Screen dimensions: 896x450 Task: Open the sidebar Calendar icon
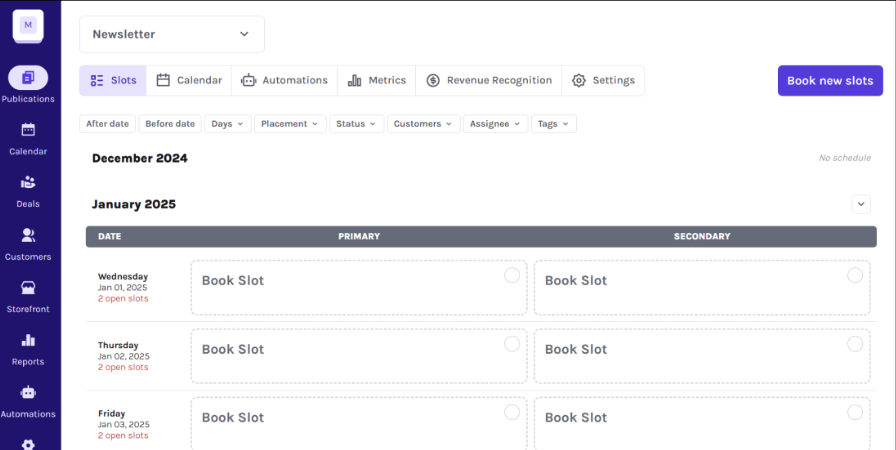[x=28, y=130]
